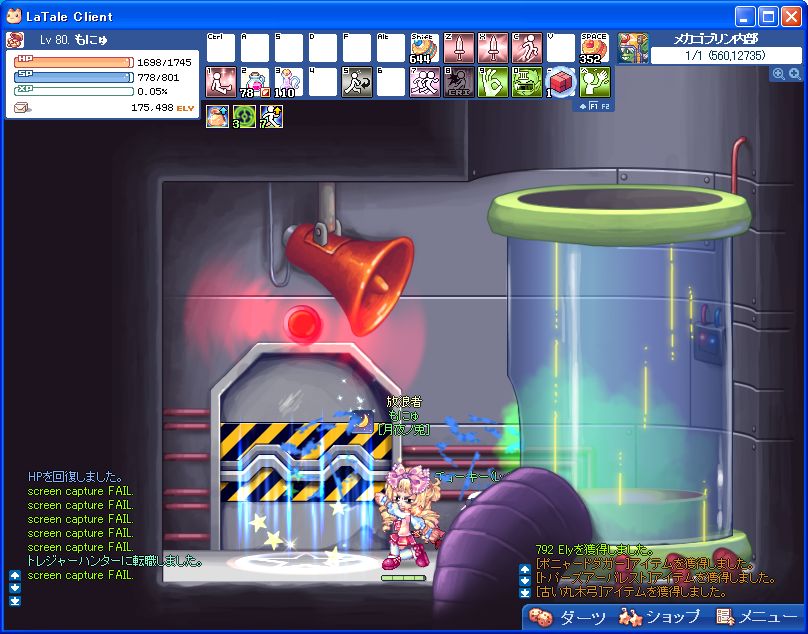This screenshot has width=808, height=634.
Task: Click the character name Lv 80 もにゅ
Action: pos(74,40)
